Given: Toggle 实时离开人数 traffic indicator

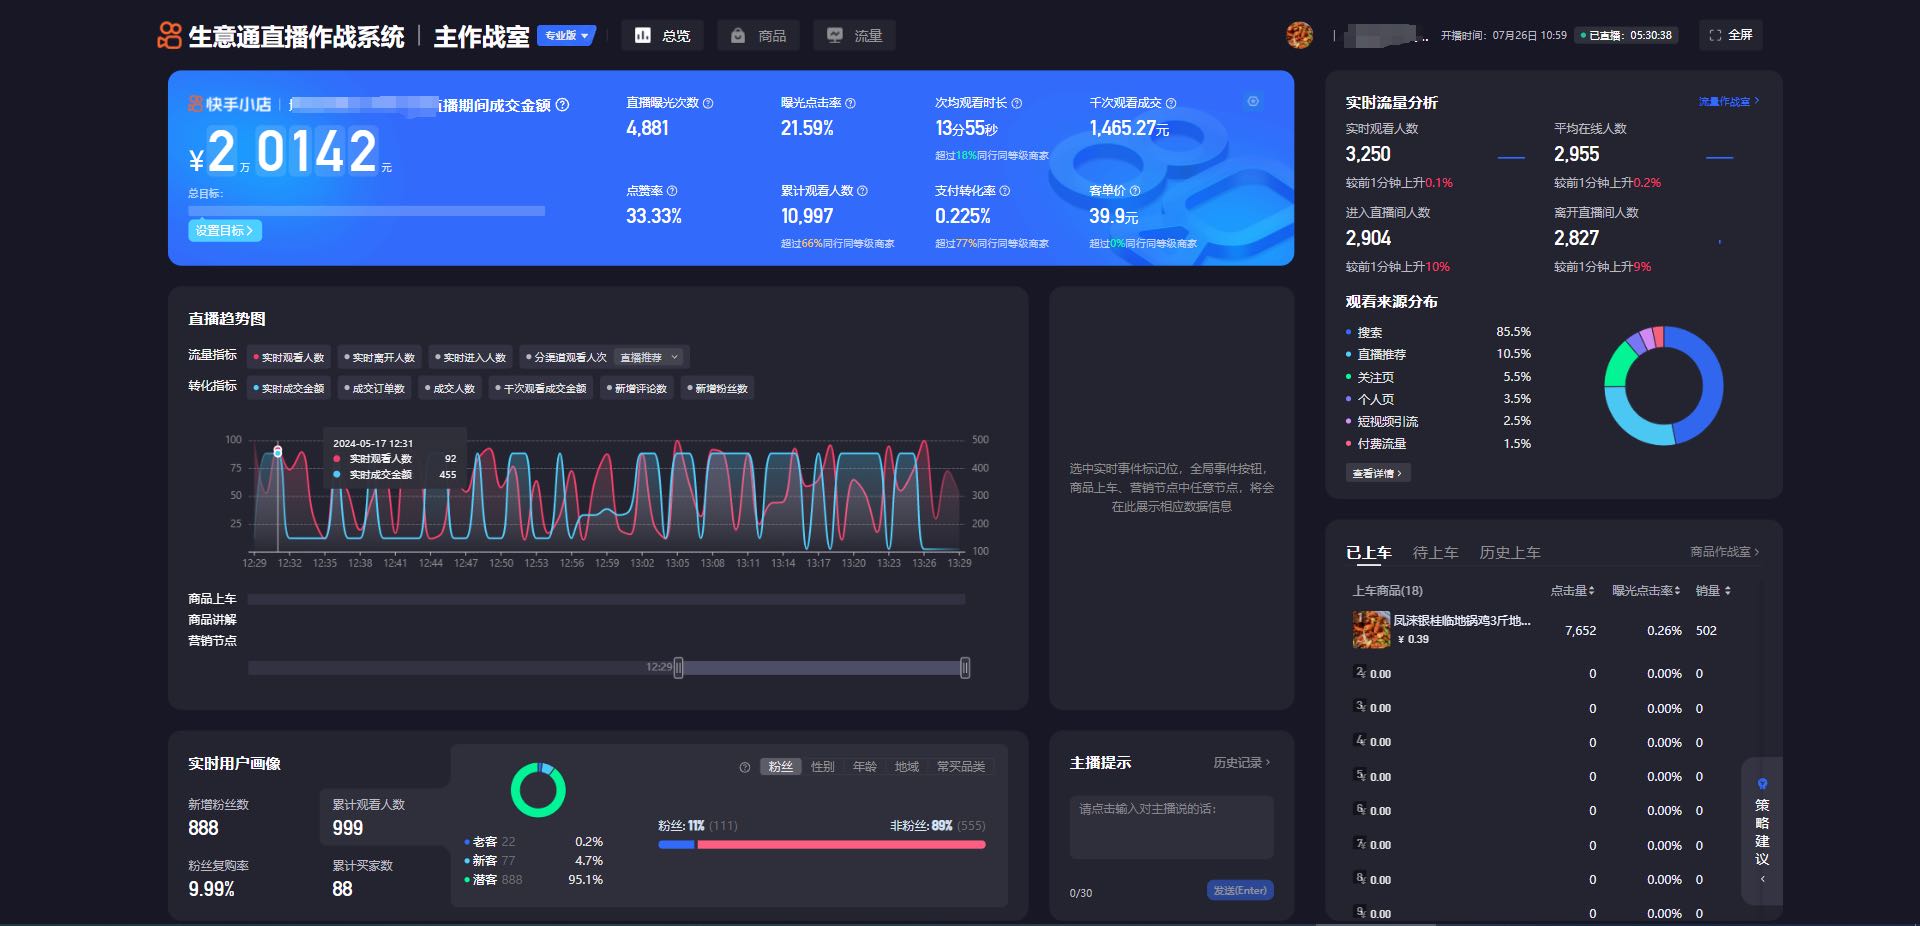Looking at the screenshot, I should click(379, 357).
